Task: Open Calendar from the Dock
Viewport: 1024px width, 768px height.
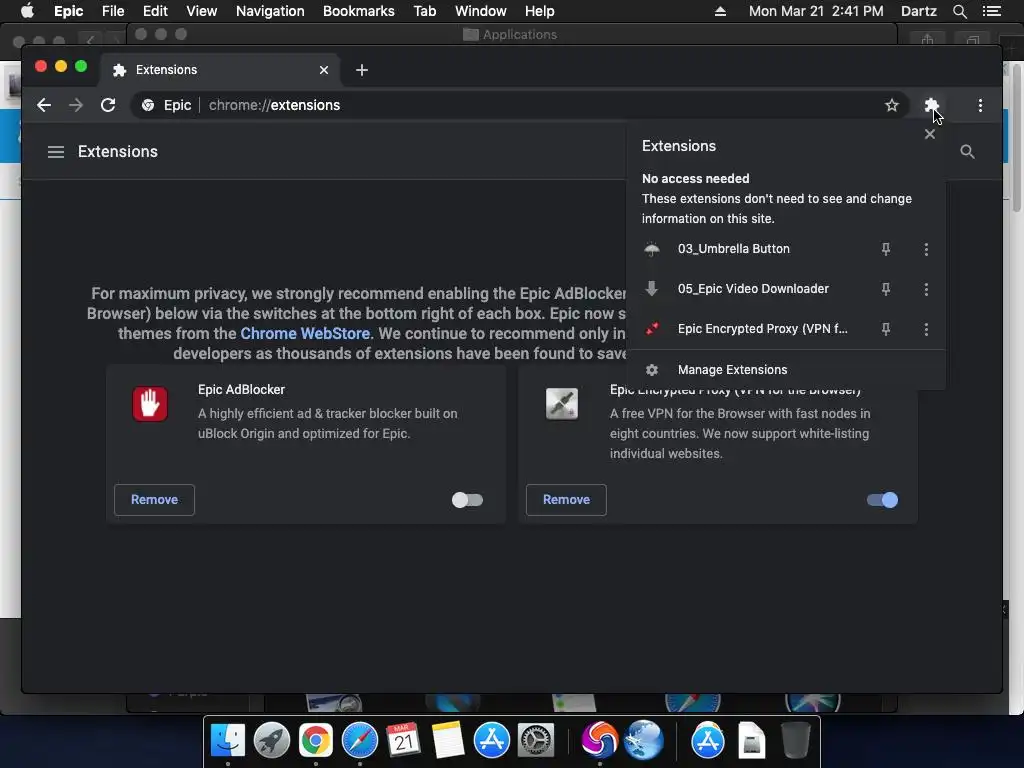Action: (x=403, y=741)
